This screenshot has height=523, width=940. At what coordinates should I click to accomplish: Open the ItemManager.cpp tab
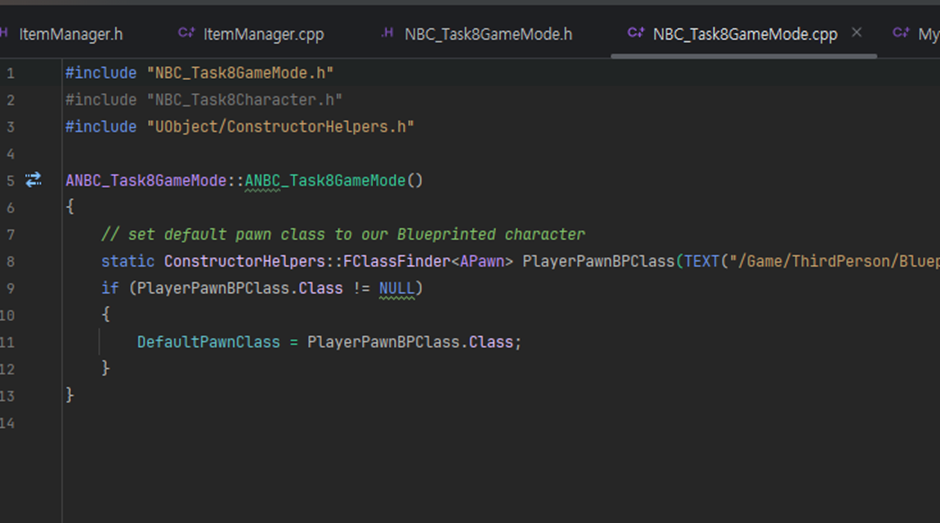263,34
